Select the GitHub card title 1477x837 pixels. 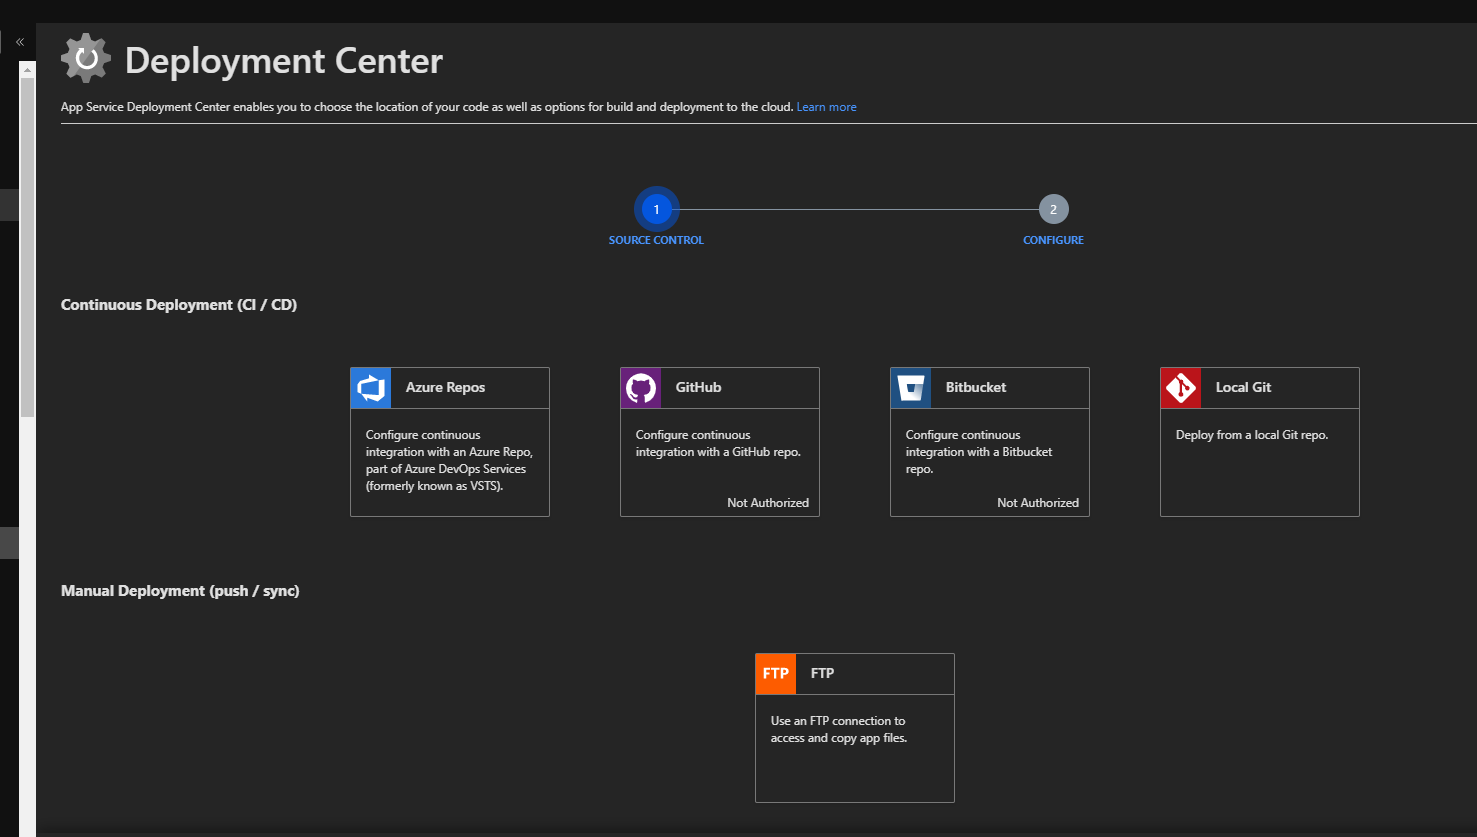point(698,388)
